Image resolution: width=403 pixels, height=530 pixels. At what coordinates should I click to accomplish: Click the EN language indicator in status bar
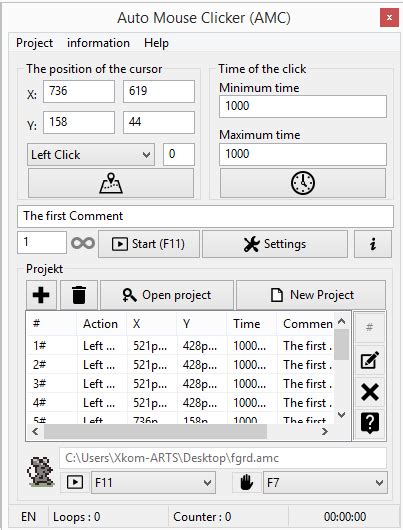28,516
